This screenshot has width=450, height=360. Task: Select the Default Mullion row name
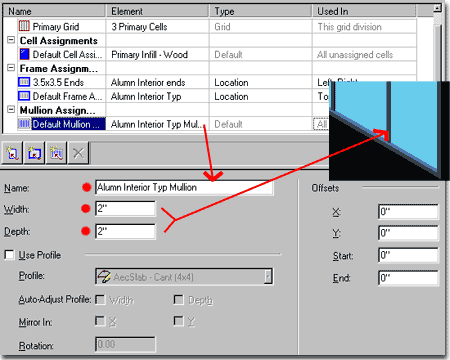click(x=69, y=124)
